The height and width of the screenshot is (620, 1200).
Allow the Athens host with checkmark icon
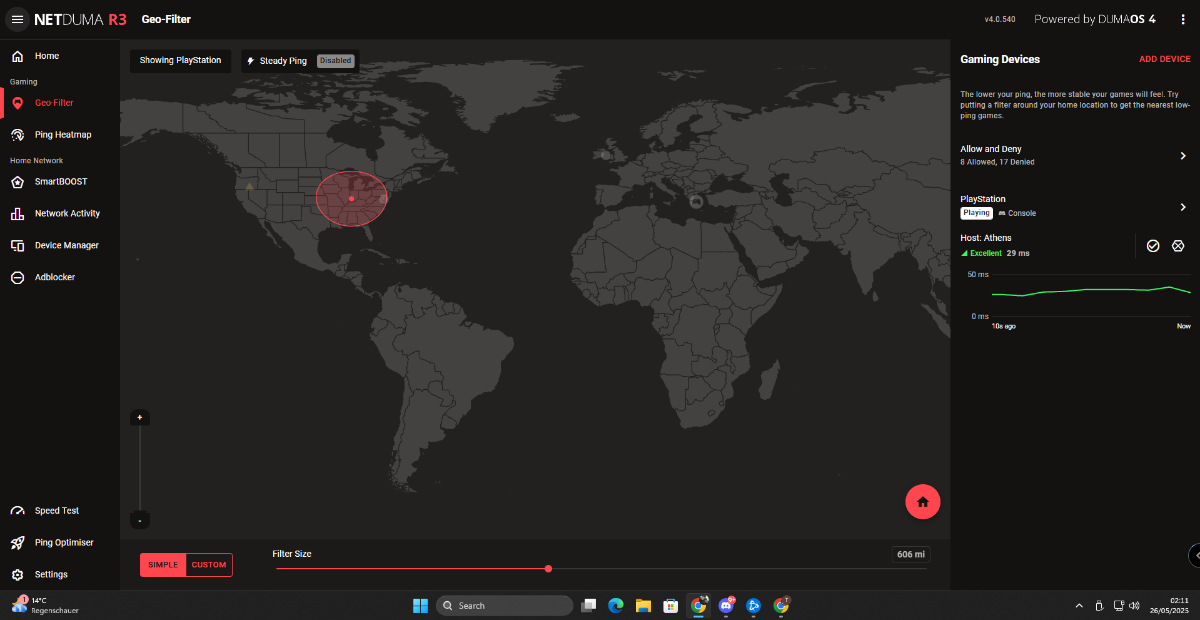[x=1153, y=246]
